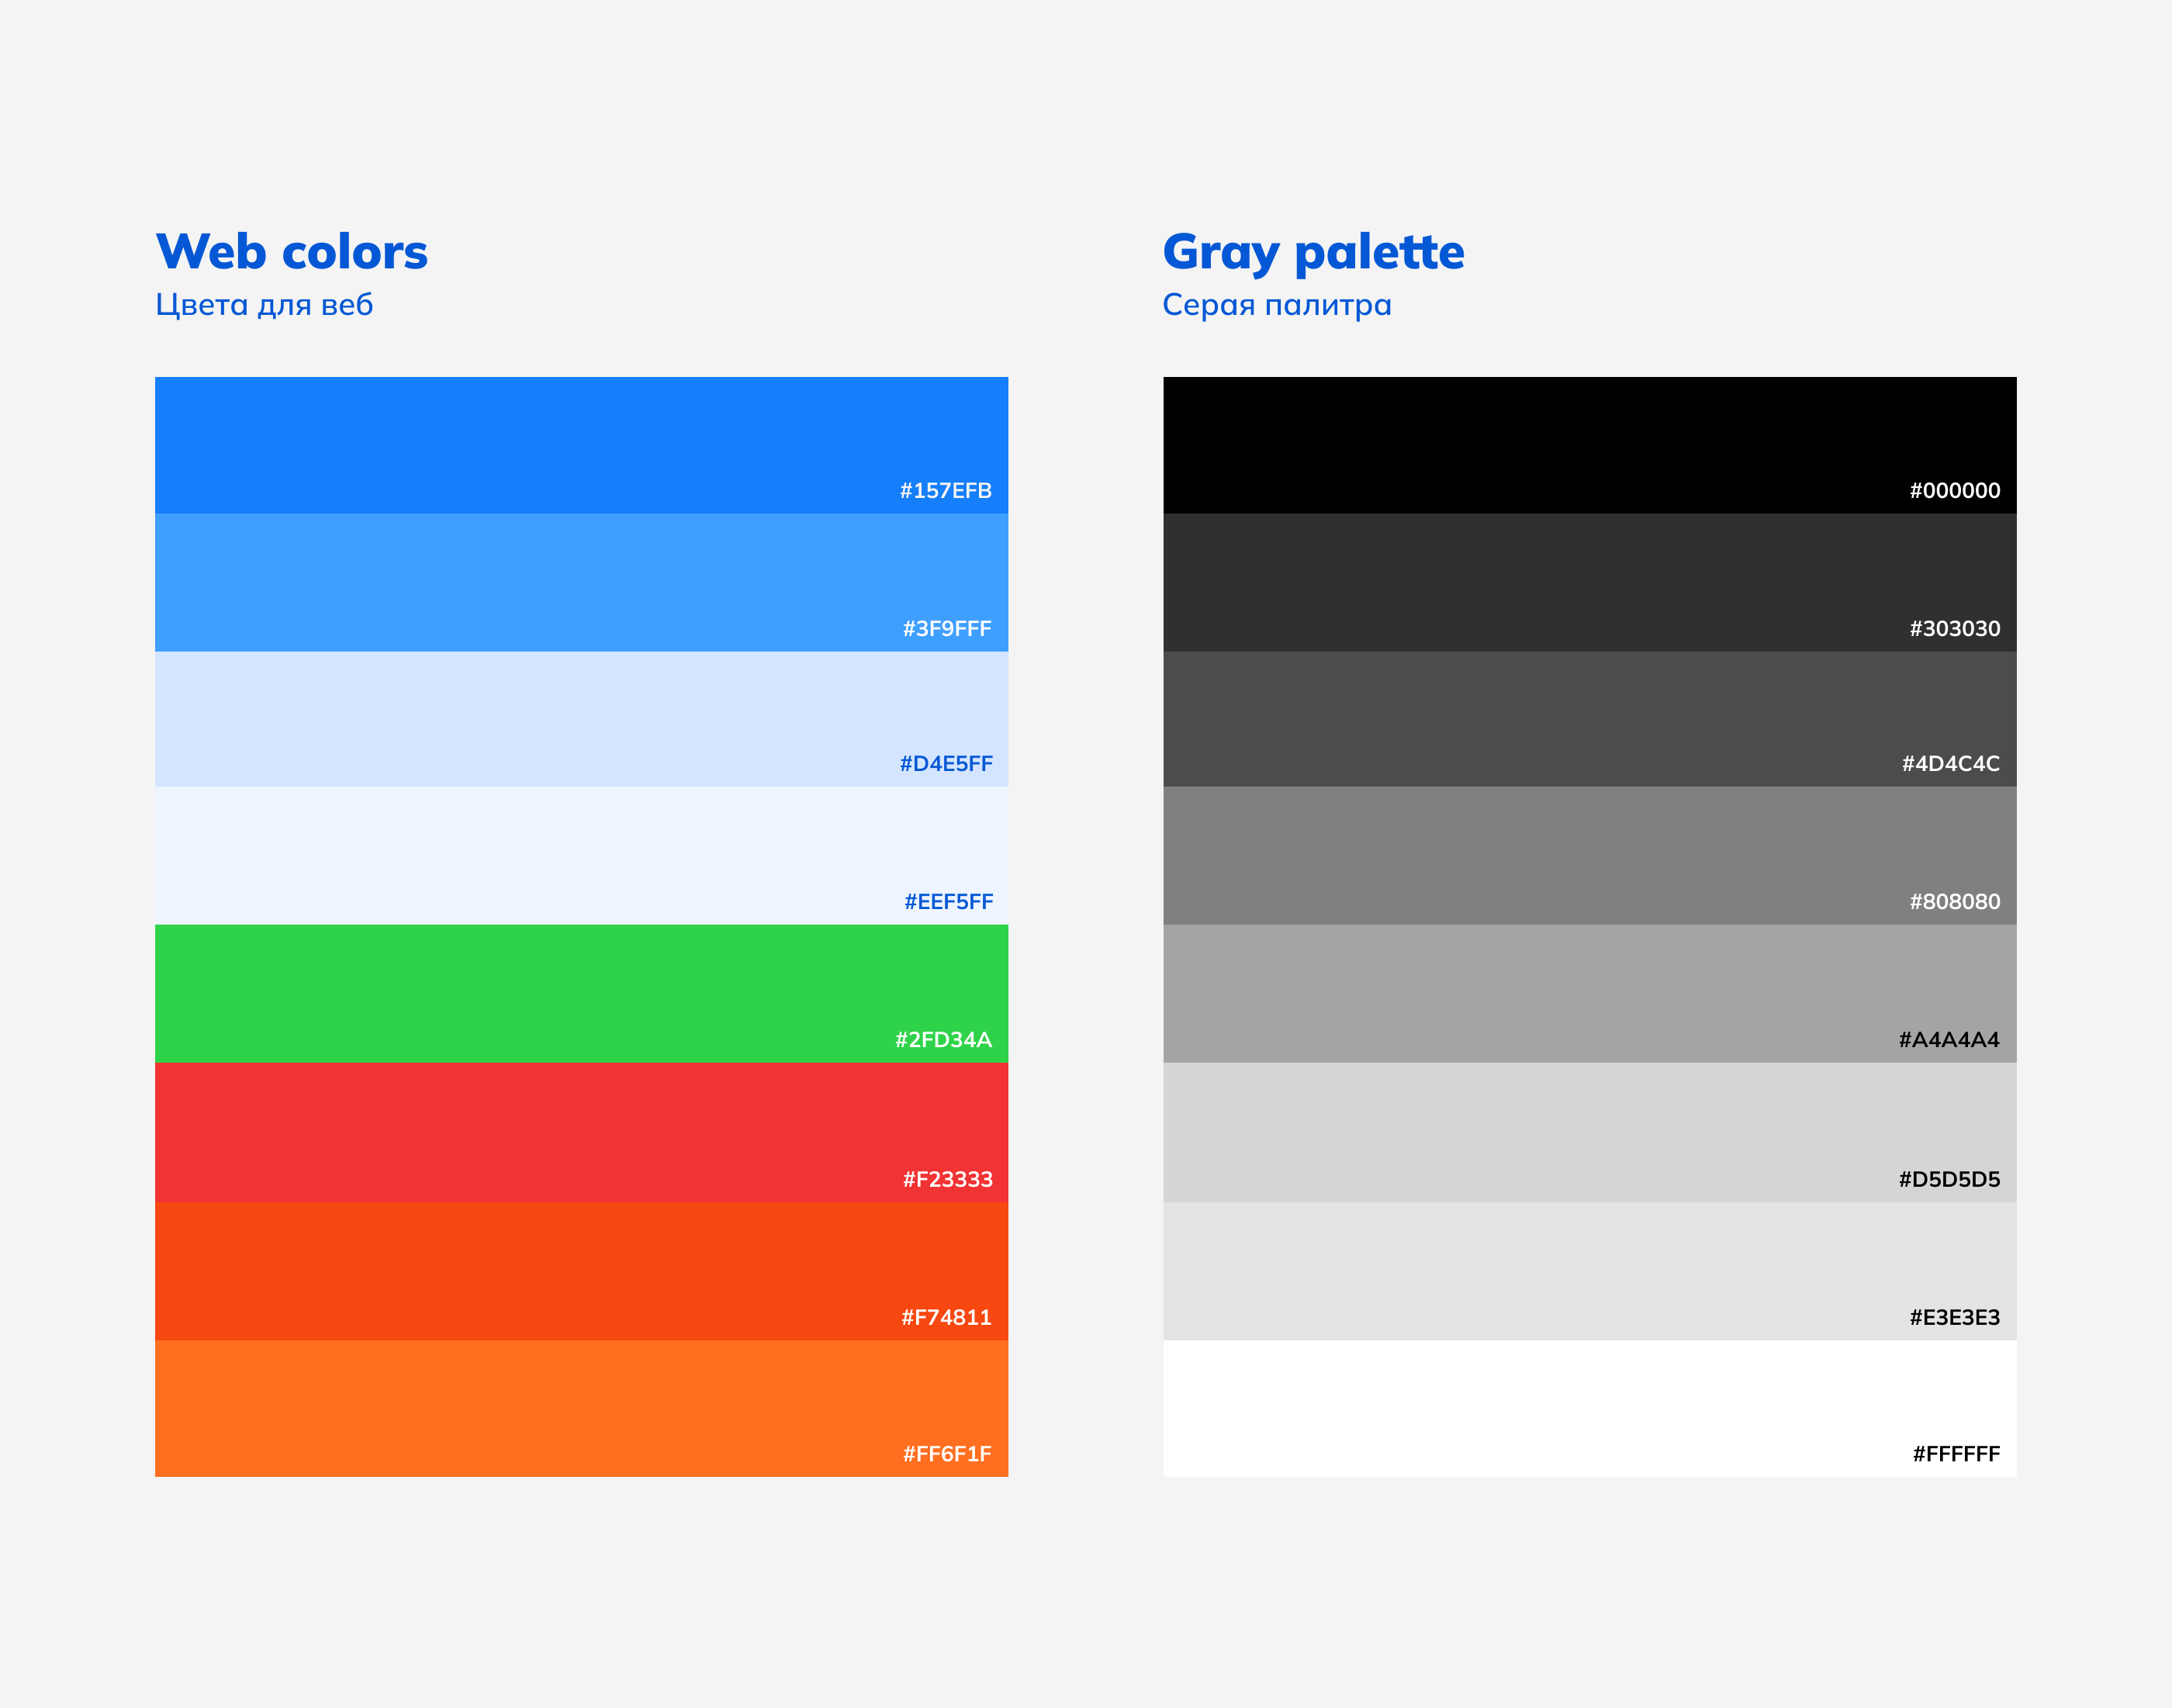Pick the #D4E5FF pale blue swatch
Image resolution: width=2172 pixels, height=1708 pixels.
(x=581, y=719)
